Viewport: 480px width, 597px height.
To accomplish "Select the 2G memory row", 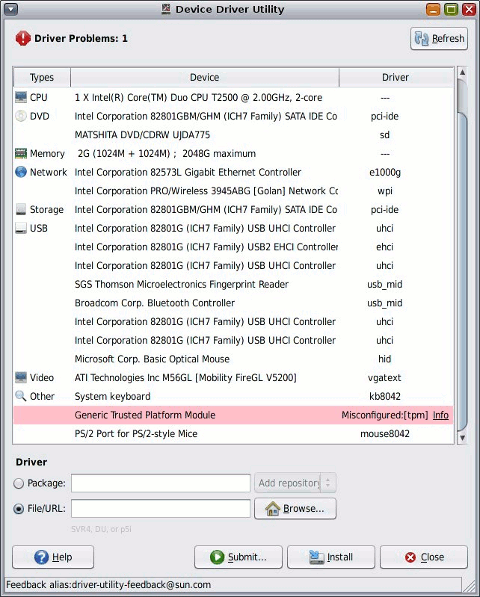I will [x=233, y=153].
